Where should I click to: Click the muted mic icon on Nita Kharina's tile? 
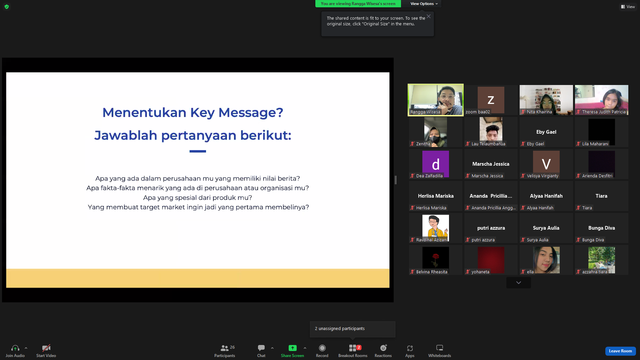523,112
